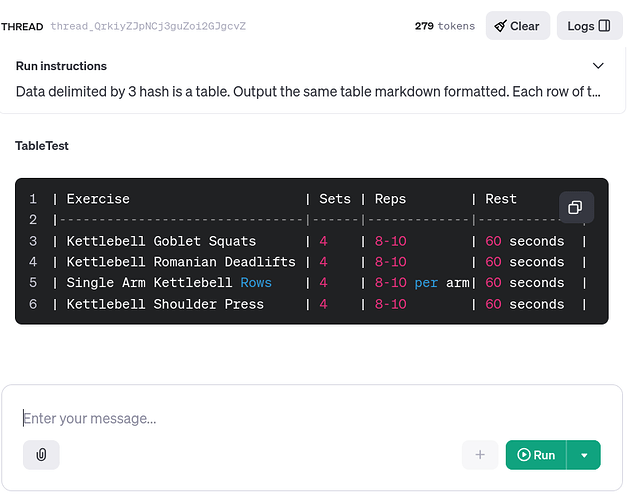Attach a file using paperclip icon
Screen dimensions: 631x500
41,455
